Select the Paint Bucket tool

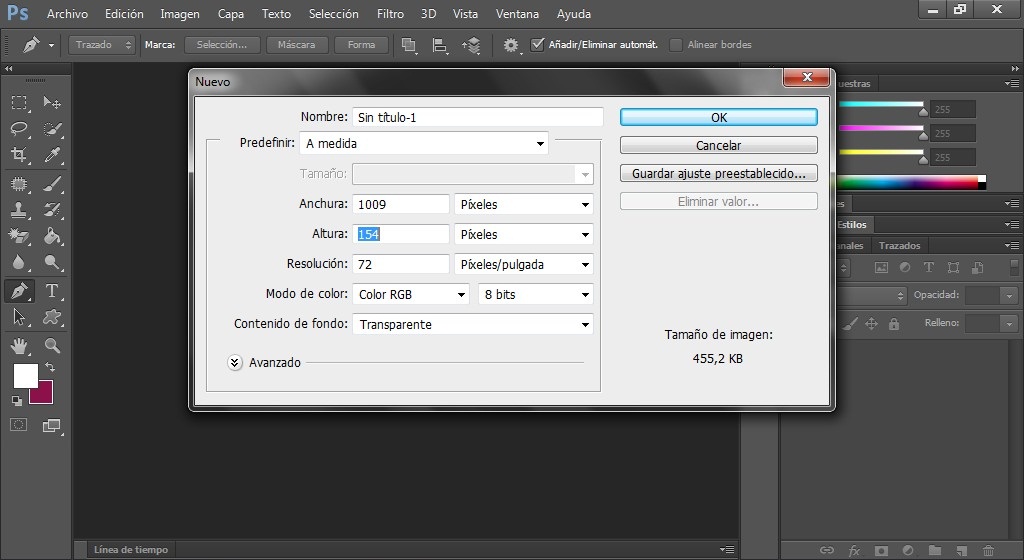[x=52, y=236]
